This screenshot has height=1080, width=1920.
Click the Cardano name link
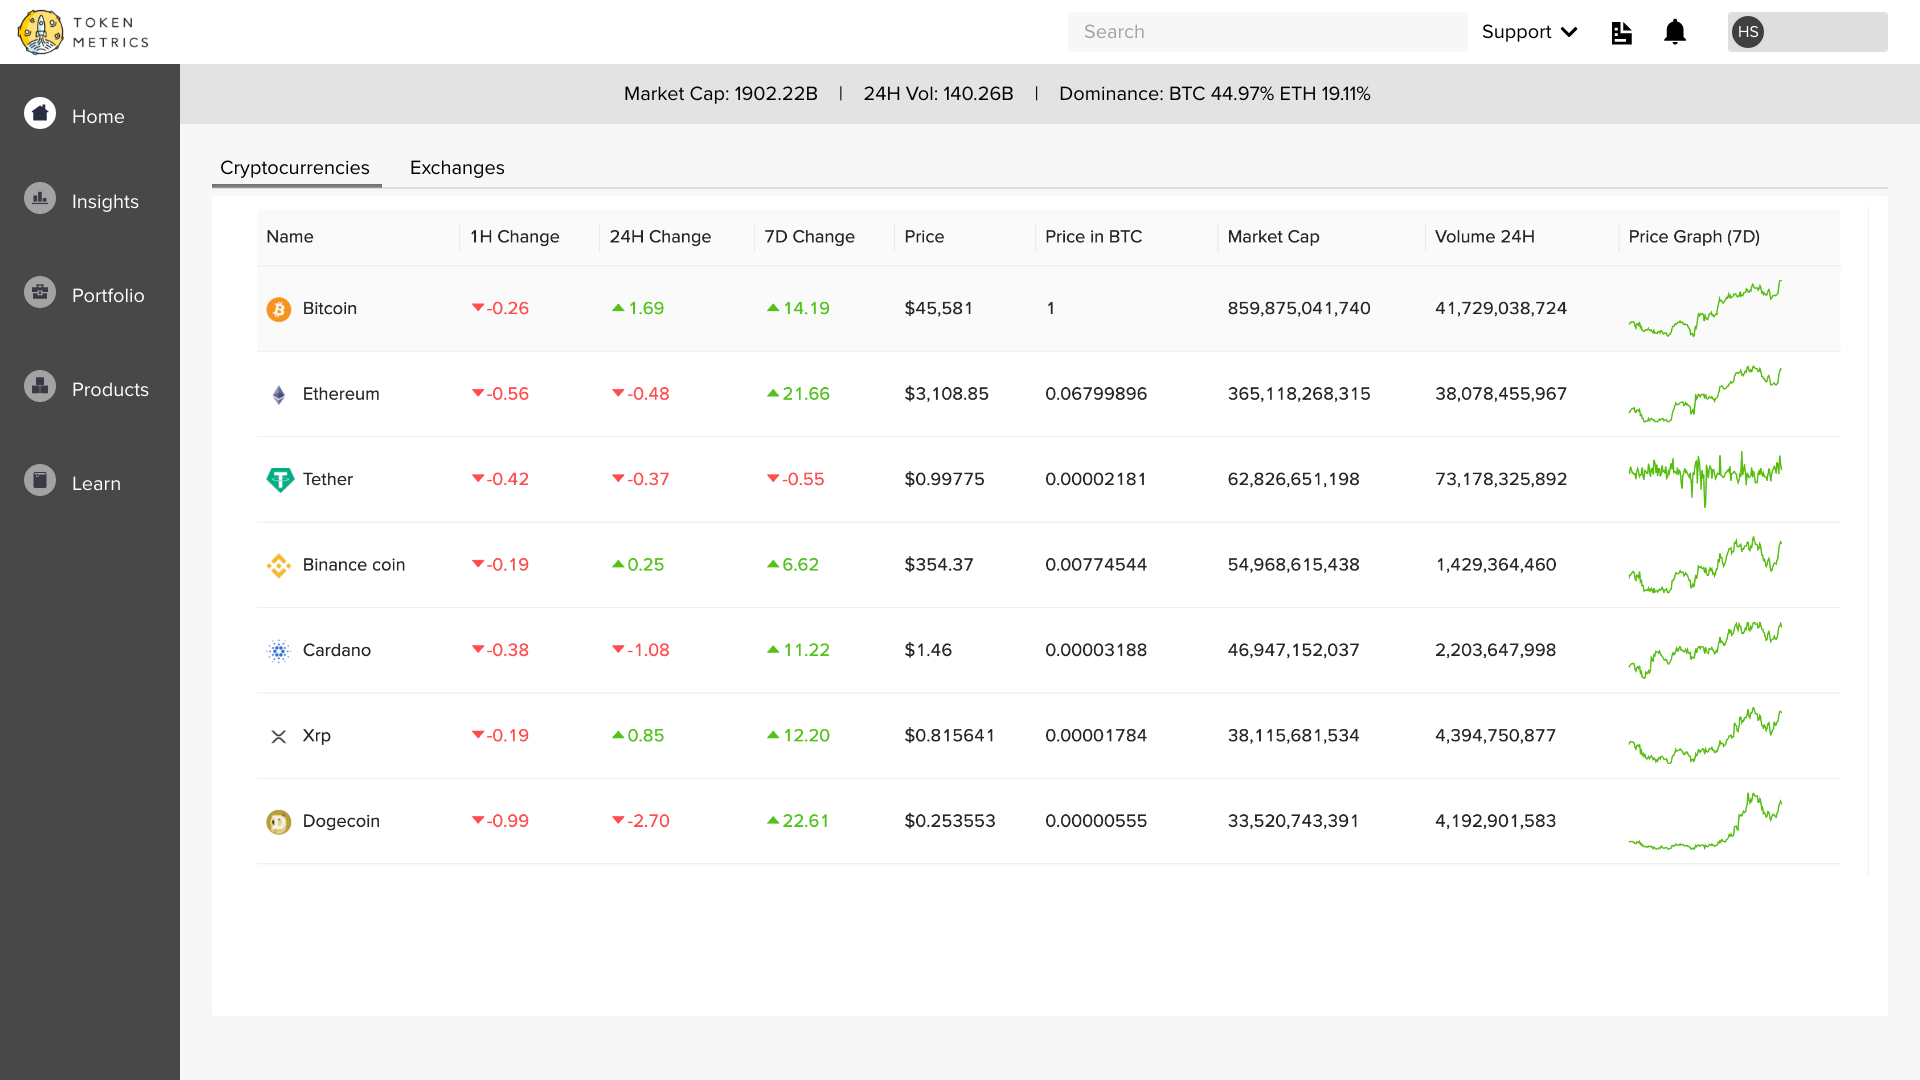[336, 650]
